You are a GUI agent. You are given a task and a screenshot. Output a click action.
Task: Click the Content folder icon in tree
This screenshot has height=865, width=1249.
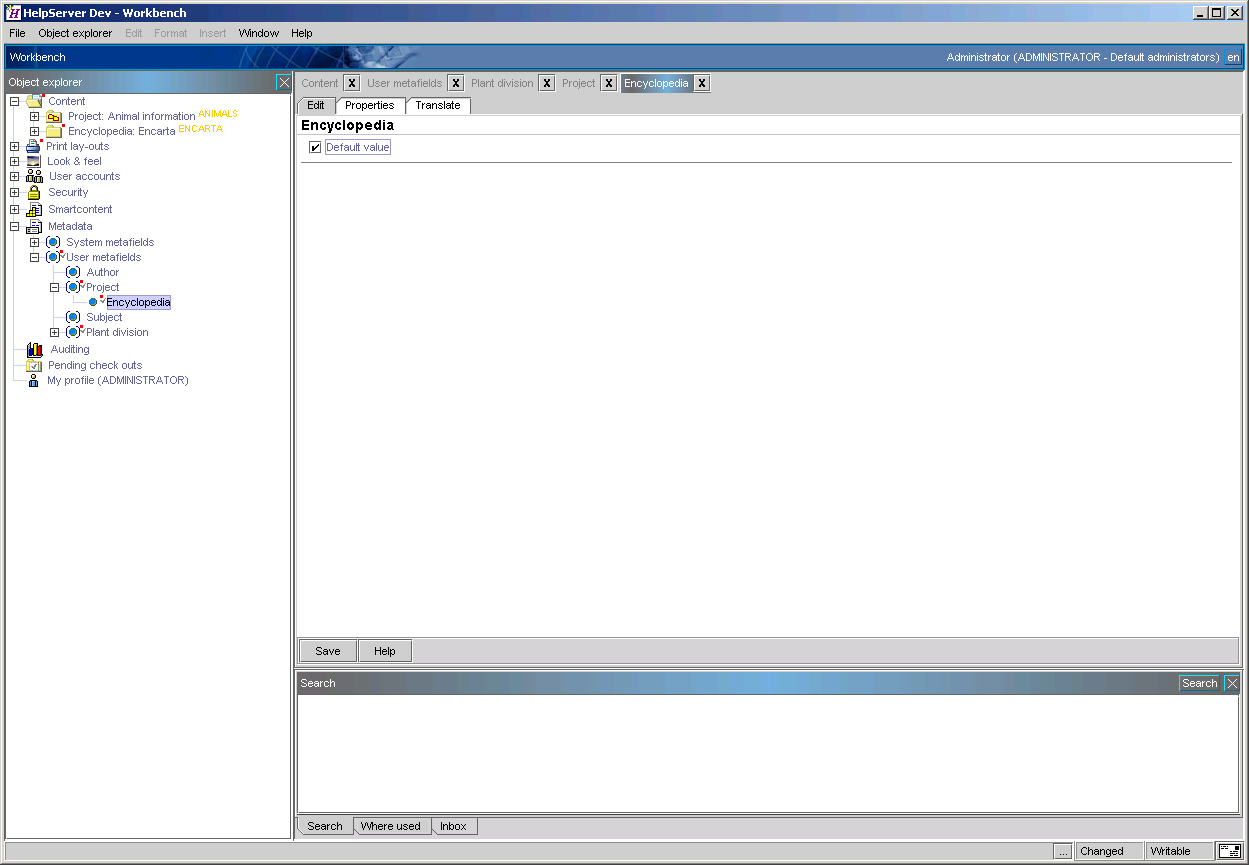click(35, 101)
